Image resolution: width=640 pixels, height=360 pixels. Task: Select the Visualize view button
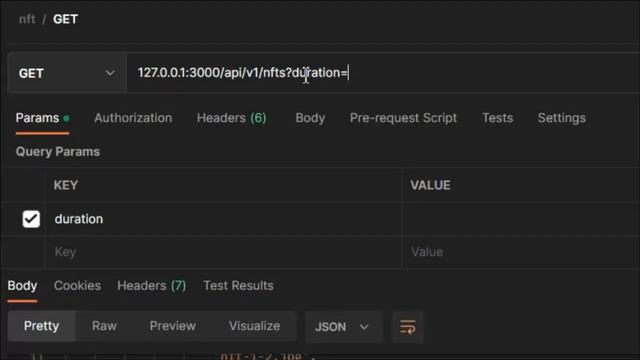tap(254, 326)
